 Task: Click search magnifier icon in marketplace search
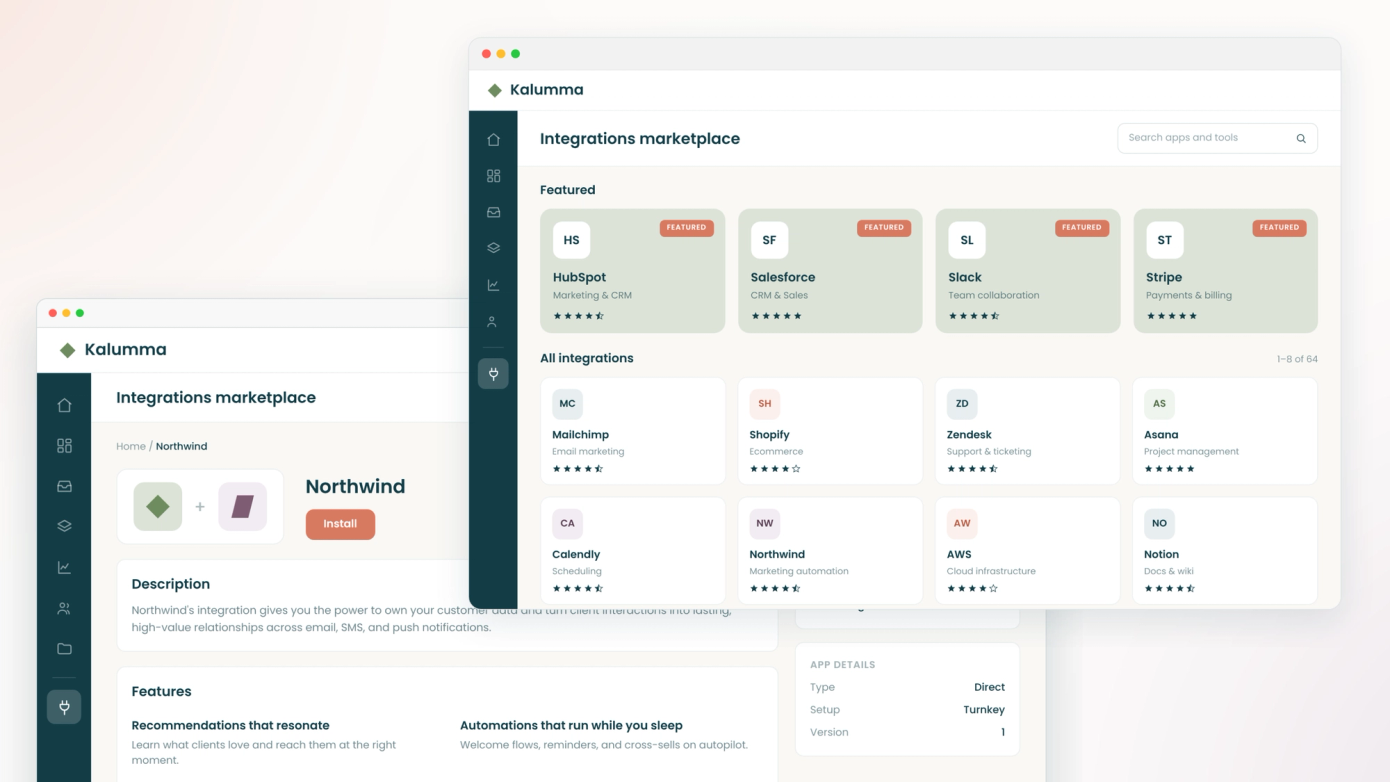(x=1301, y=138)
